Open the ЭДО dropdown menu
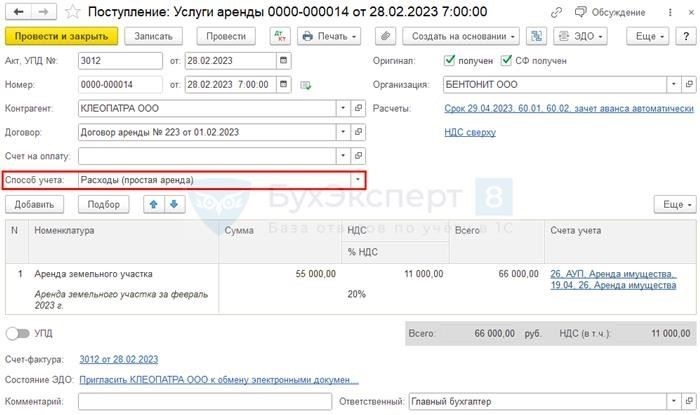Screen dimensions: 700x415 pos(580,36)
